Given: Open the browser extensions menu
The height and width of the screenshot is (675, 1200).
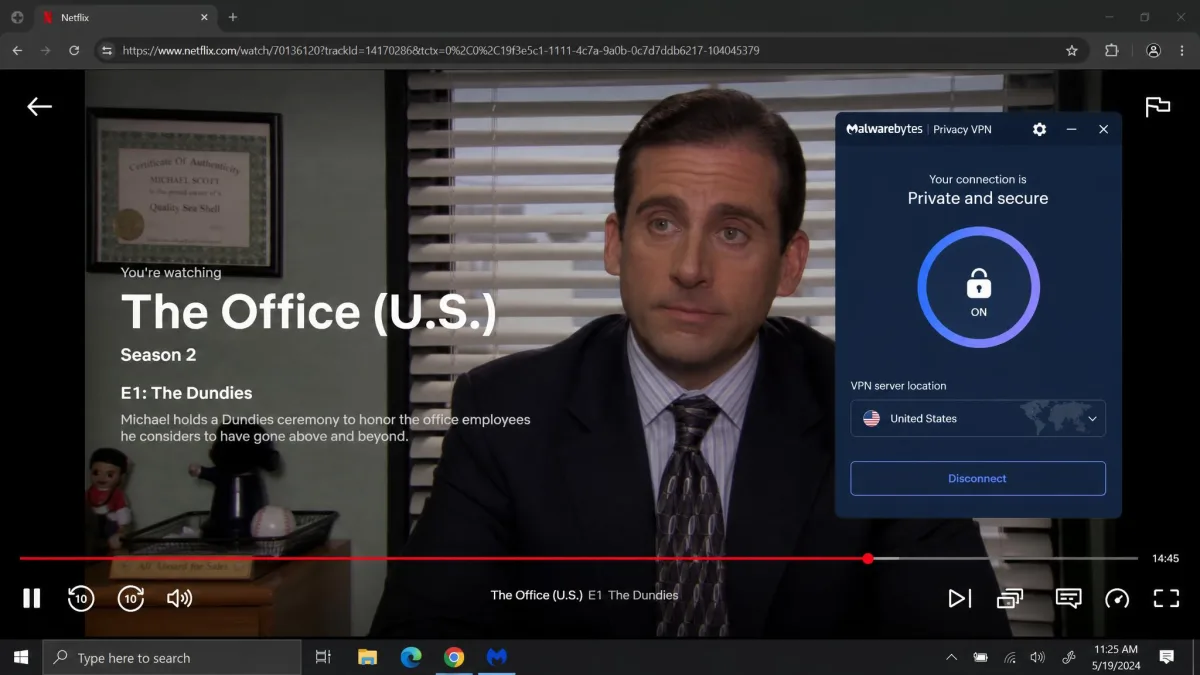Looking at the screenshot, I should 1111,50.
